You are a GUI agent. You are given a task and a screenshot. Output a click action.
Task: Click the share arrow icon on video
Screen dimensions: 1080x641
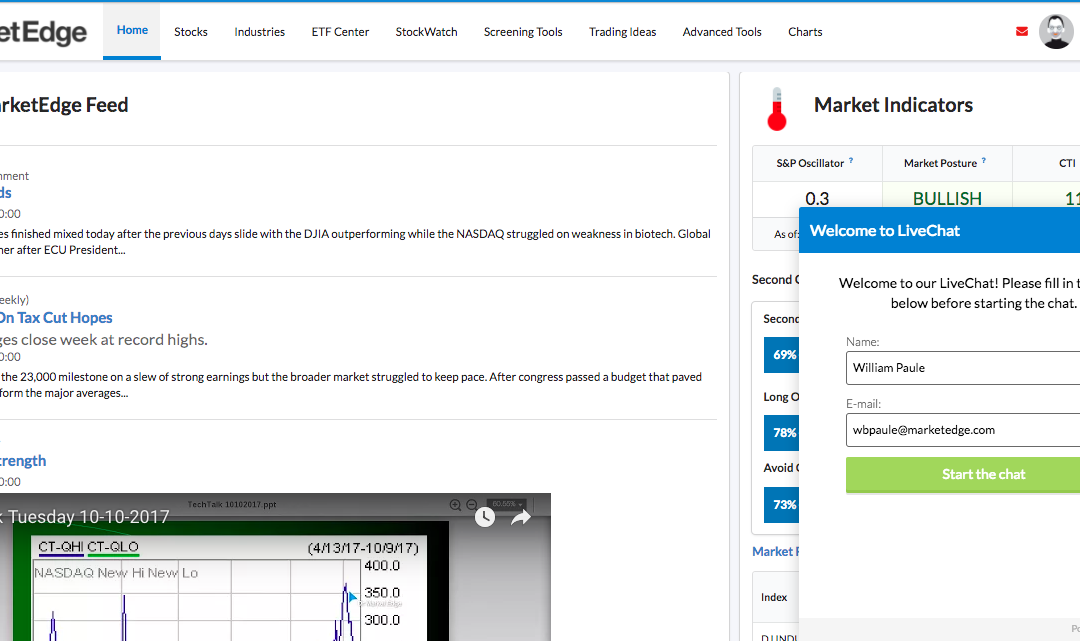pos(521,517)
